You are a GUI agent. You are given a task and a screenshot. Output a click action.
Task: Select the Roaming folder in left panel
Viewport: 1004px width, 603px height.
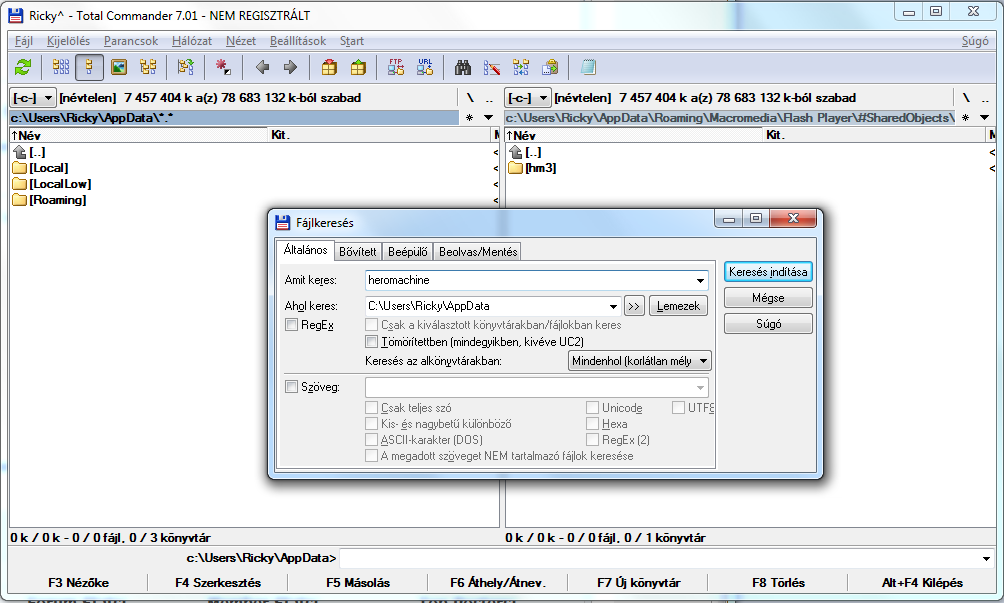57,200
